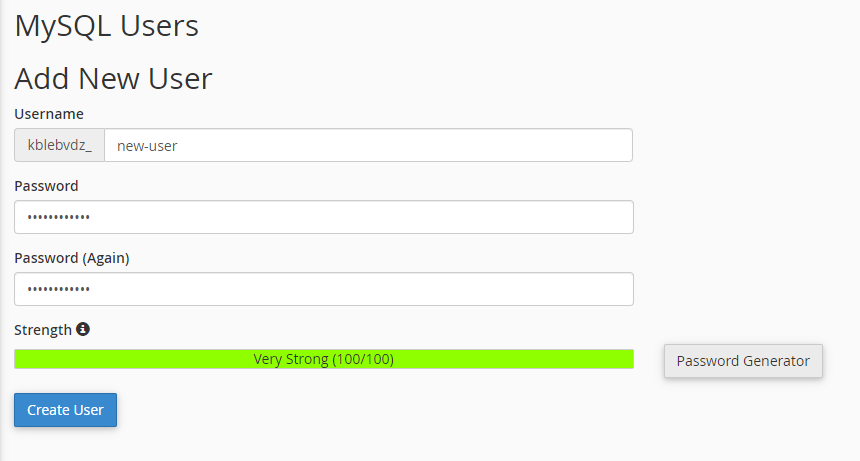Click the Create User button
The image size is (860, 461).
65,409
